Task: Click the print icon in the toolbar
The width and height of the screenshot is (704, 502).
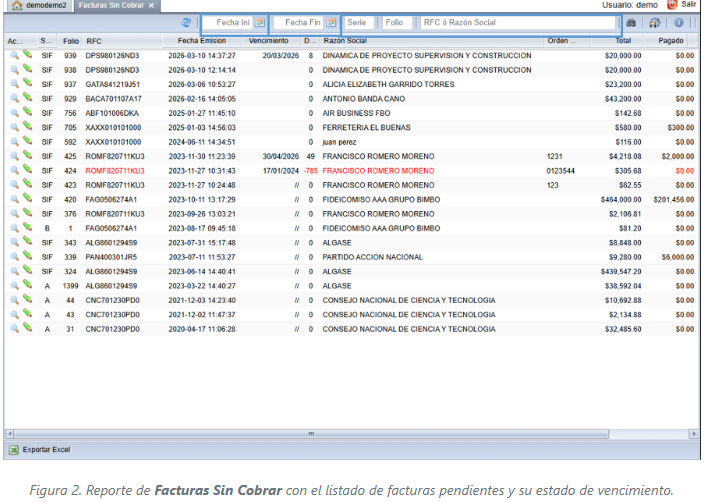Action: [631, 22]
